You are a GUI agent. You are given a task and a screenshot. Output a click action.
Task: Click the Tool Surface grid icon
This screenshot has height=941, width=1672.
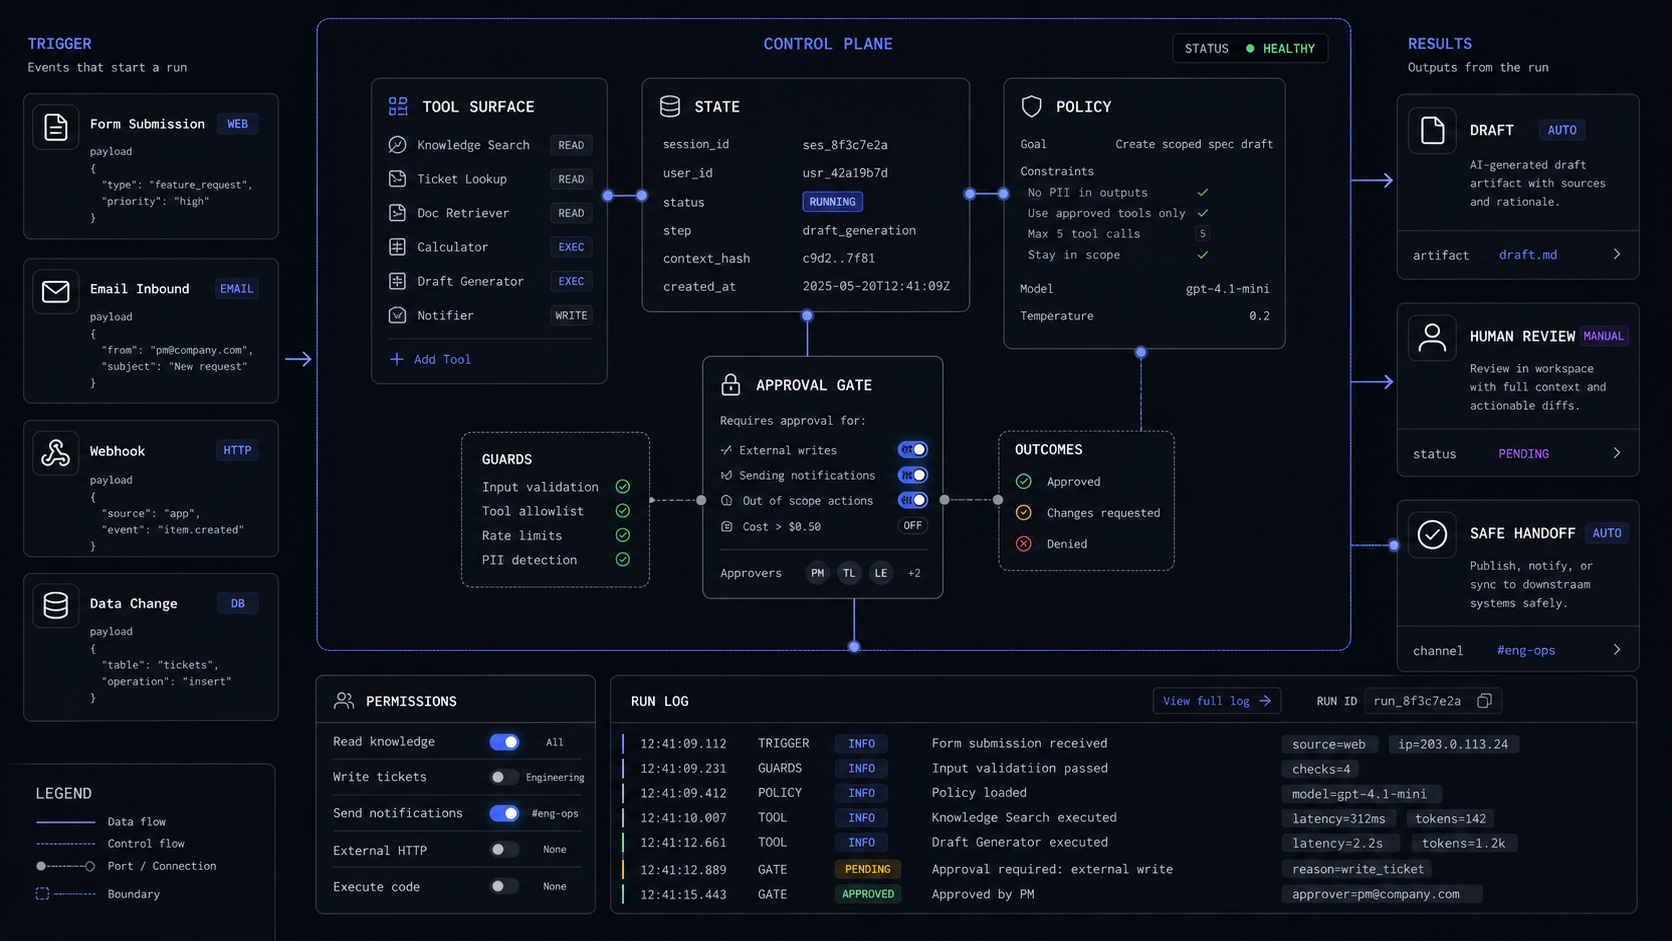pos(398,106)
